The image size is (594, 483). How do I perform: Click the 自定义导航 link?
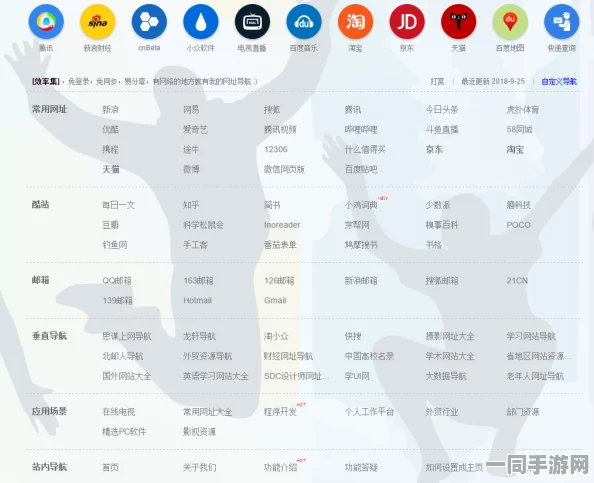[x=559, y=81]
